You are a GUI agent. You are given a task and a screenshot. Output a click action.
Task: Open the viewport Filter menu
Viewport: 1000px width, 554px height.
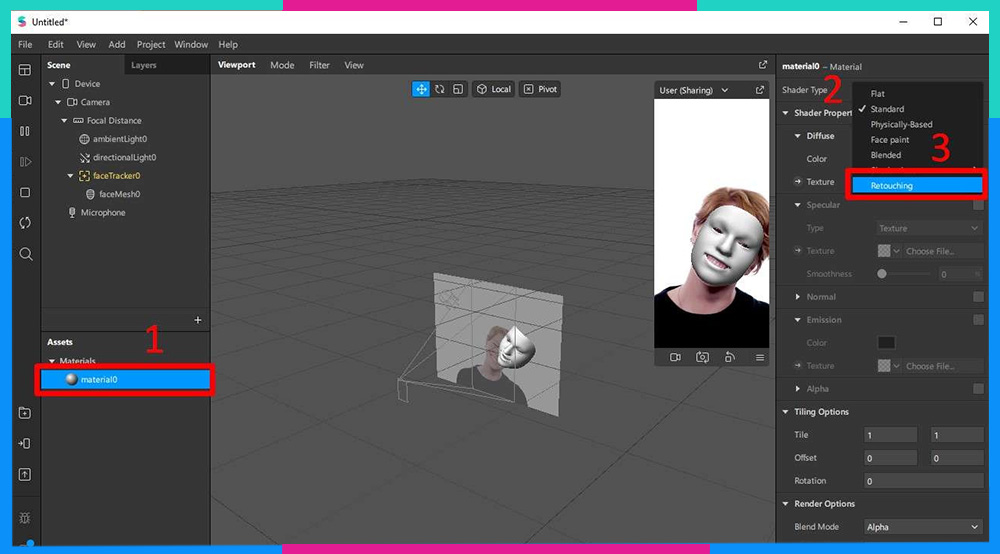tap(320, 65)
